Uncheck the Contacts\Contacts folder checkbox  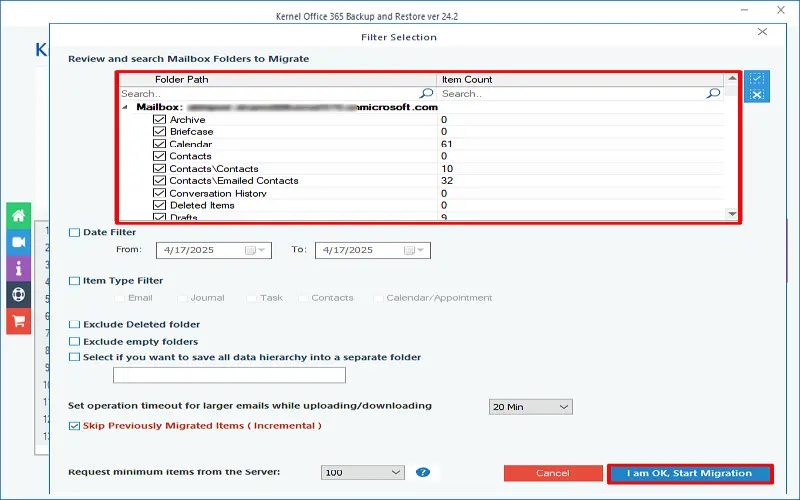159,168
